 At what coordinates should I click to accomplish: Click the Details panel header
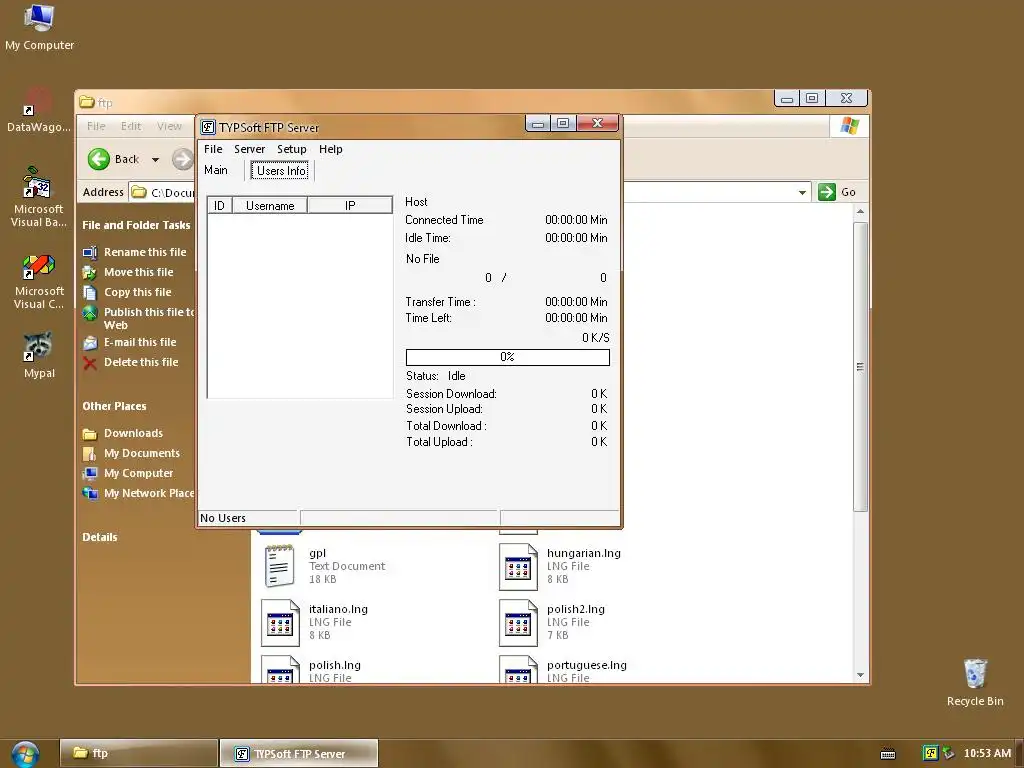coord(100,537)
